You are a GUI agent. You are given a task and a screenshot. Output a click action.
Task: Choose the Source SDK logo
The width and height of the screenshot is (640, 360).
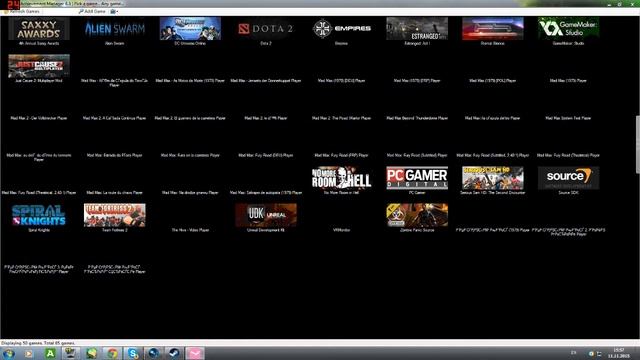[x=568, y=178]
